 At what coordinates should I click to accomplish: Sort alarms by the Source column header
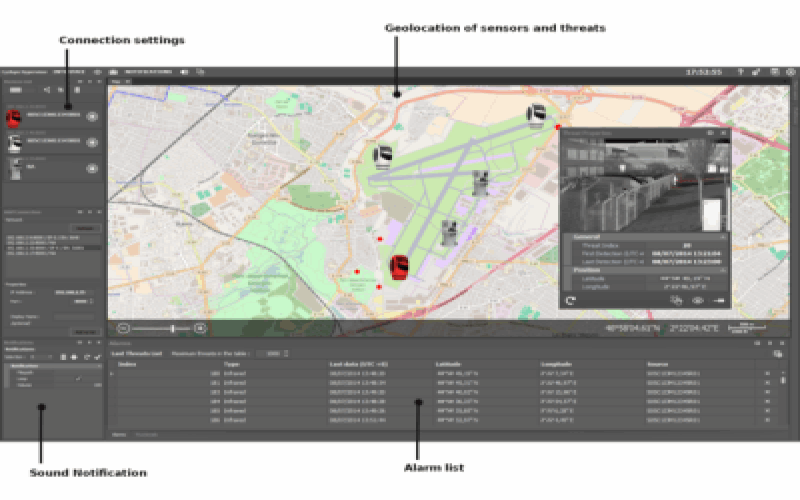(x=657, y=364)
